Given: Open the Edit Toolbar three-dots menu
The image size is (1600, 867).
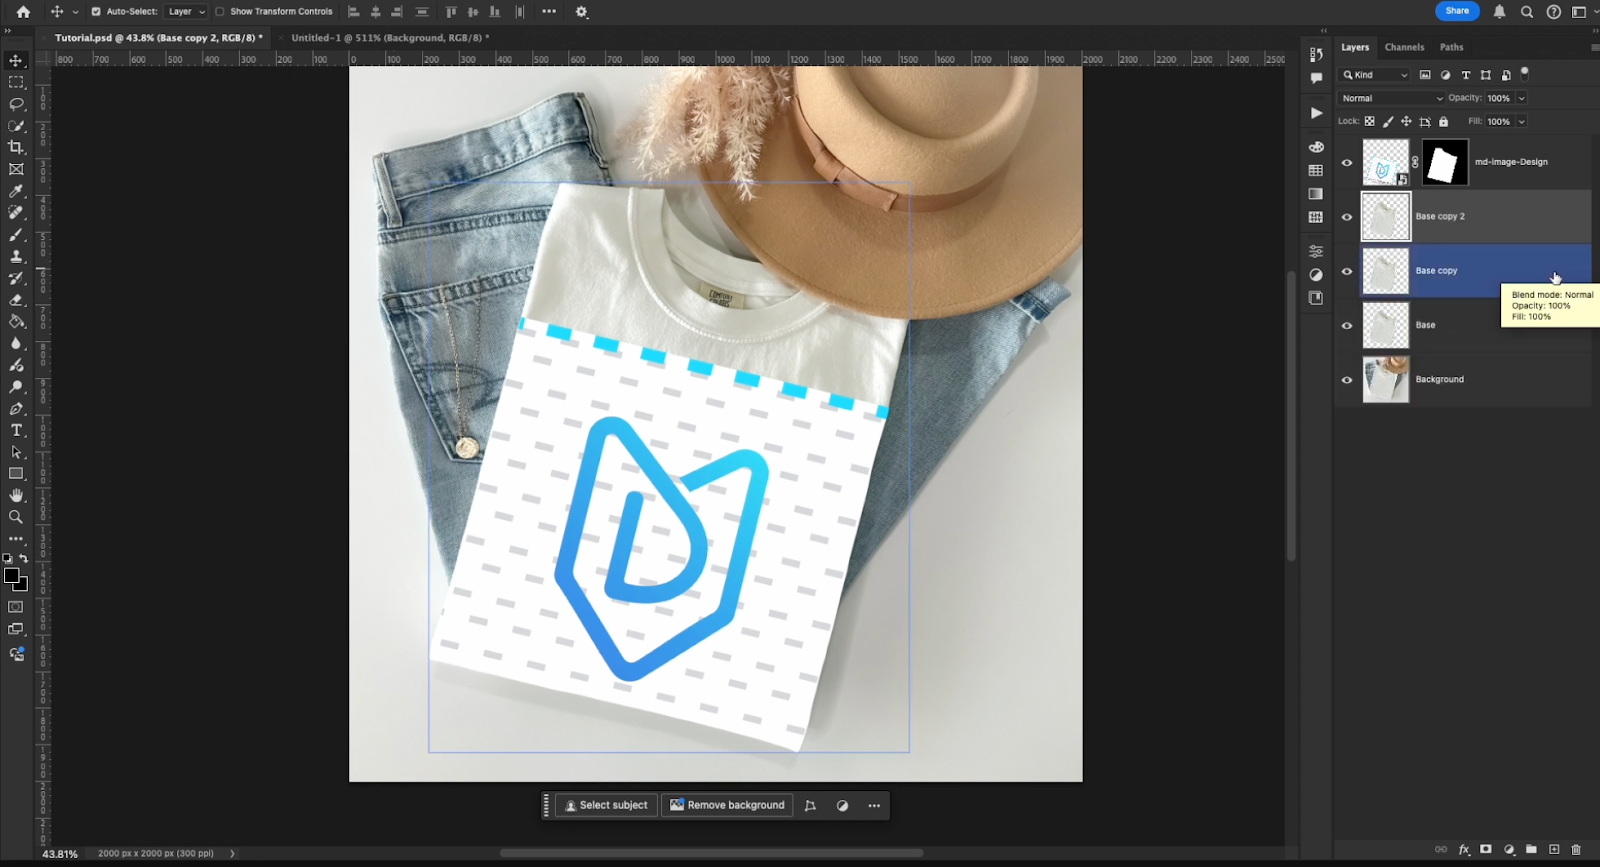Looking at the screenshot, I should (16, 539).
